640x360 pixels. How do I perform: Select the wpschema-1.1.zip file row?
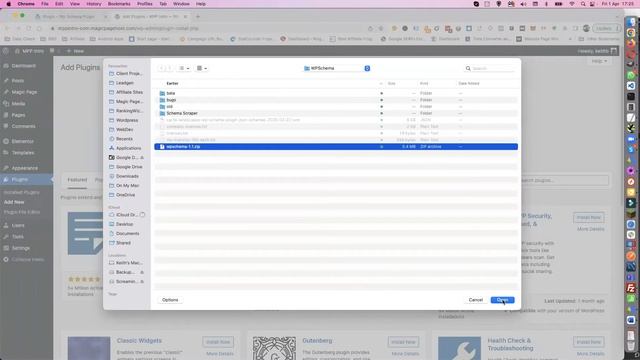tap(336, 147)
